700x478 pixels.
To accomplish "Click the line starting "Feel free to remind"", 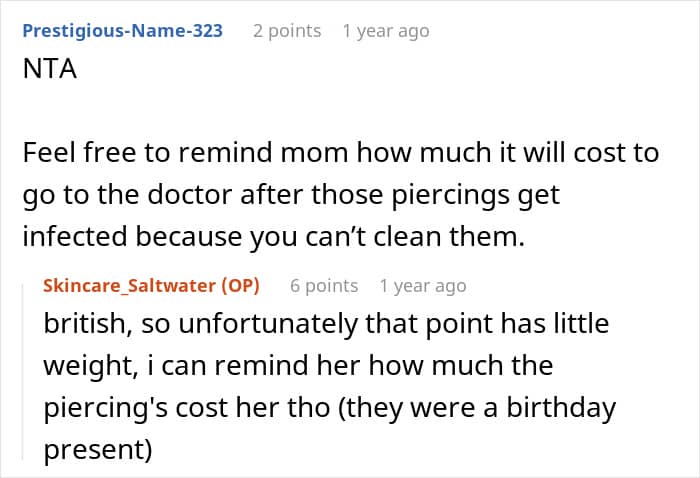I will [340, 152].
